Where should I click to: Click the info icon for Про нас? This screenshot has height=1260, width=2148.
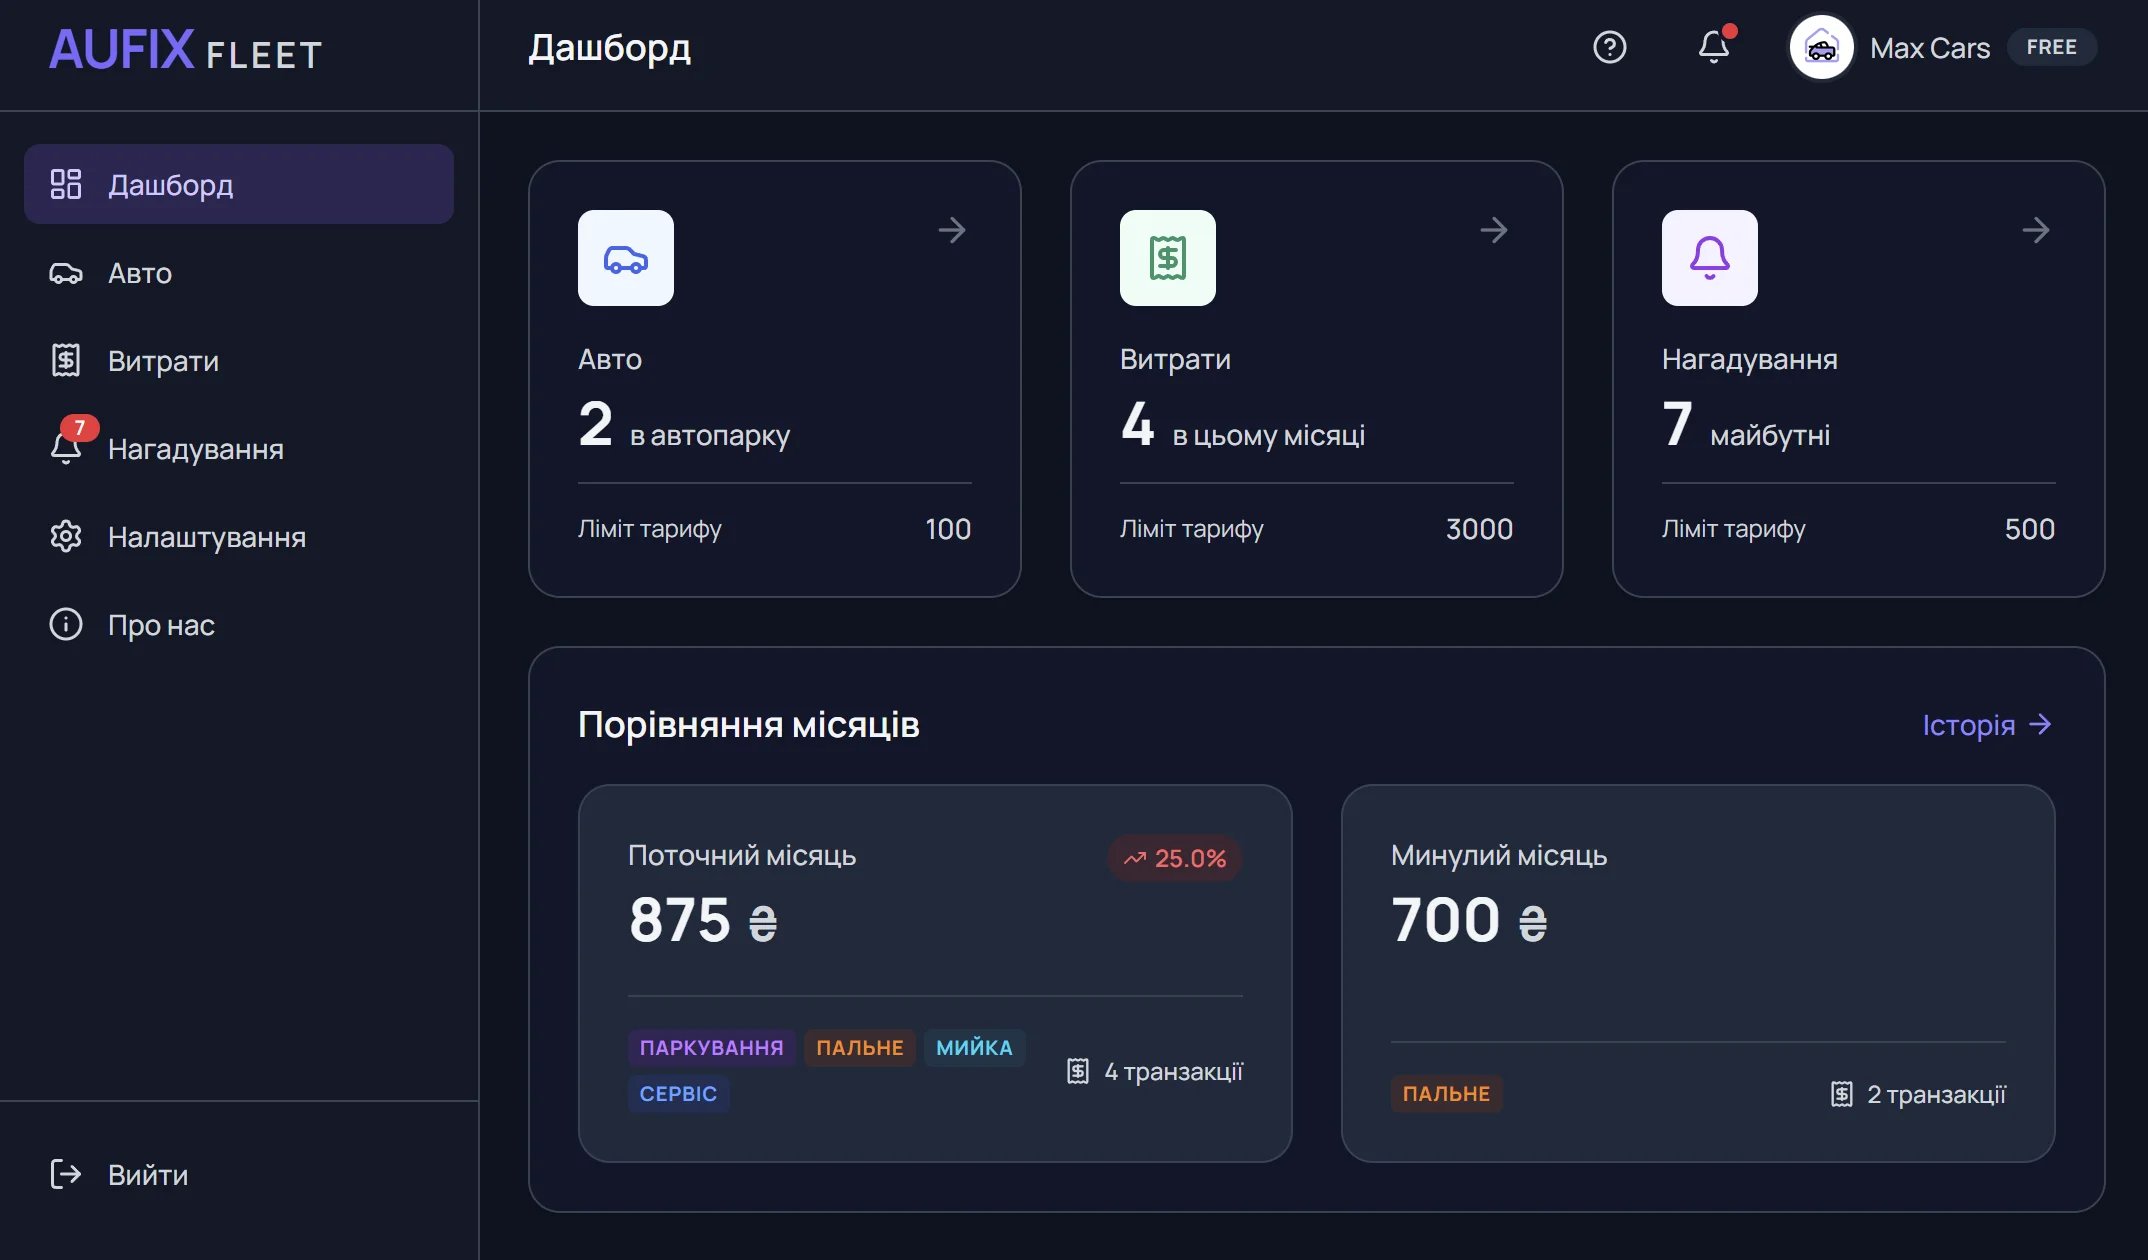66,625
